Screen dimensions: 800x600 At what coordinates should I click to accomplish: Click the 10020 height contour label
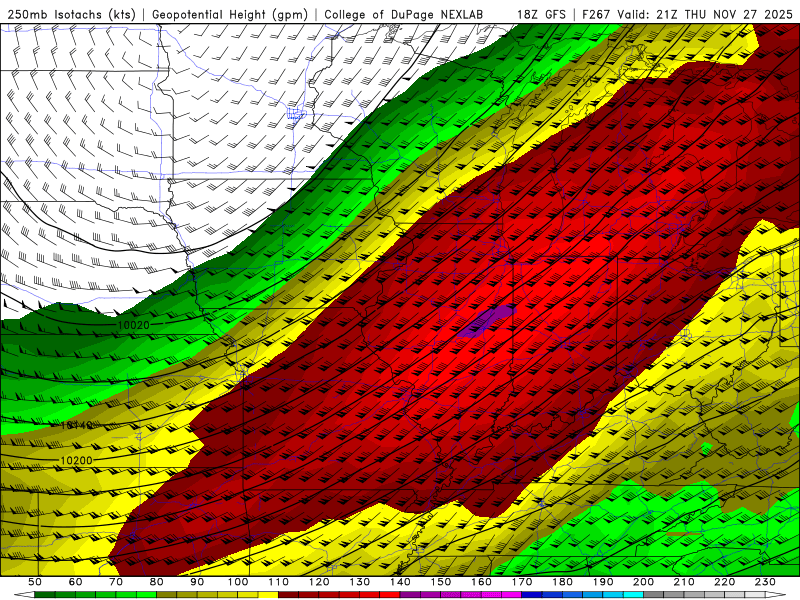pyautogui.click(x=133, y=325)
